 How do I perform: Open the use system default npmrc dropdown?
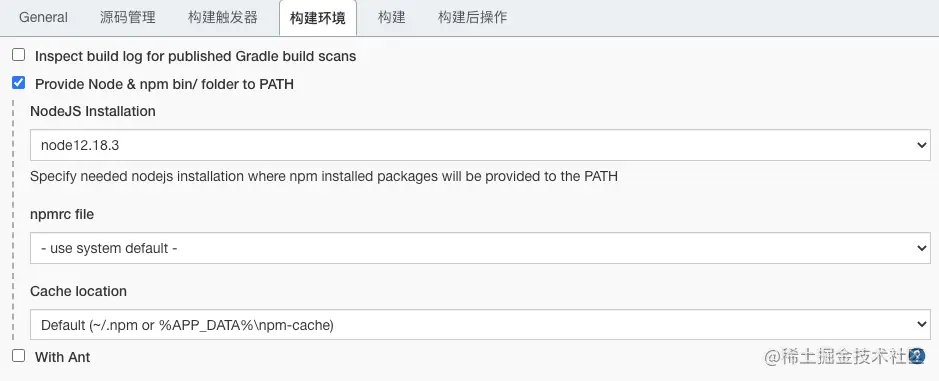pos(480,248)
